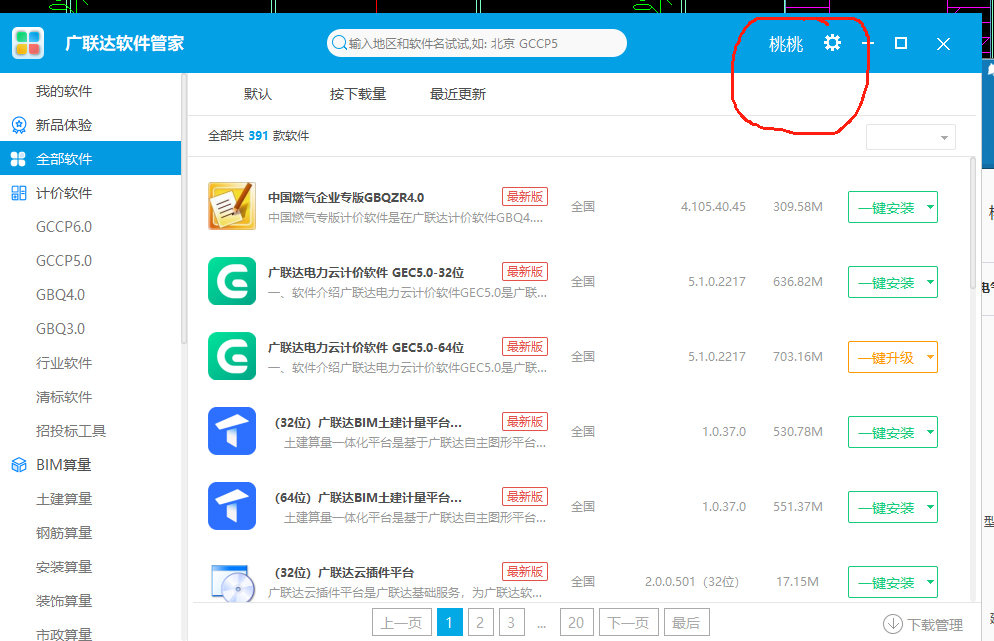Click the (32位) BIM土建计量平台 blue icon

[232, 431]
